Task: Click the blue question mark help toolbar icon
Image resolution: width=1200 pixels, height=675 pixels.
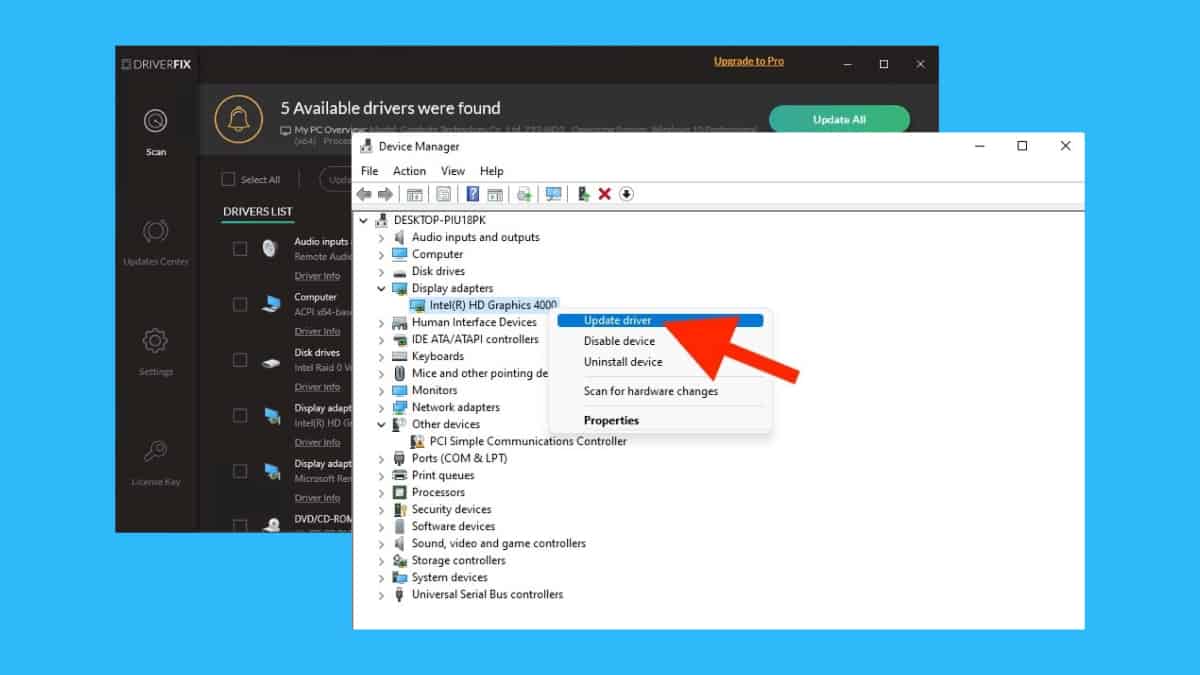Action: [x=473, y=194]
